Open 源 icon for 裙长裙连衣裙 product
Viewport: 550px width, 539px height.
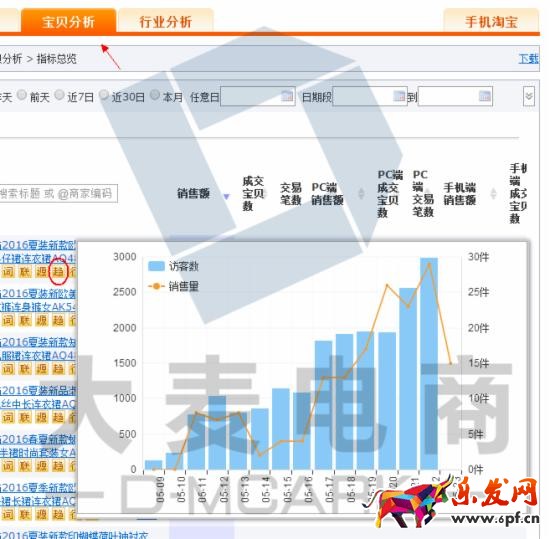tap(42, 514)
